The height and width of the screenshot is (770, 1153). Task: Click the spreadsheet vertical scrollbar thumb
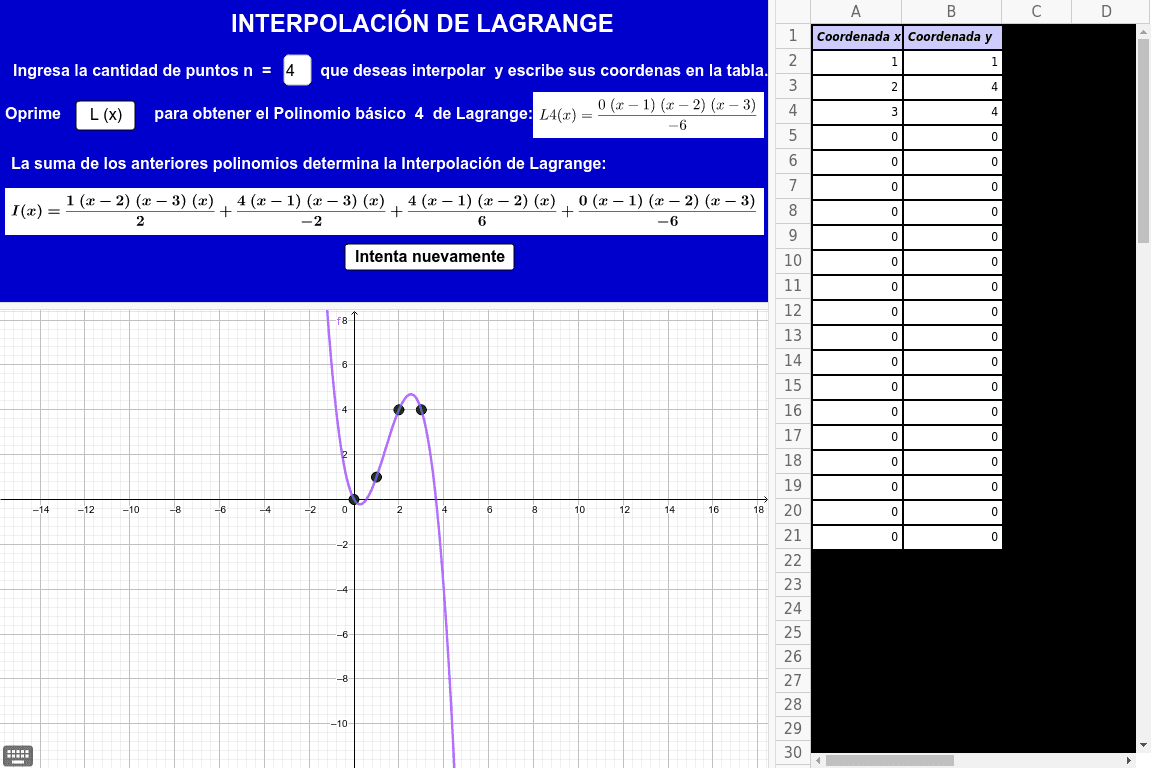pos(1144,140)
